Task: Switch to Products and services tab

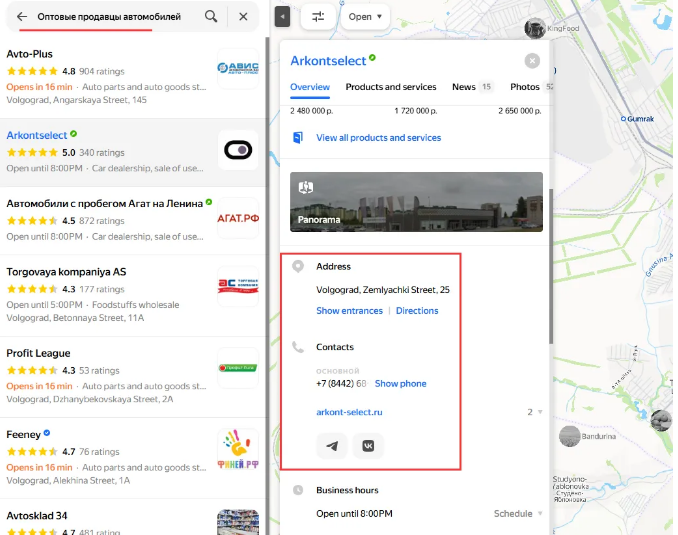Action: tap(391, 87)
